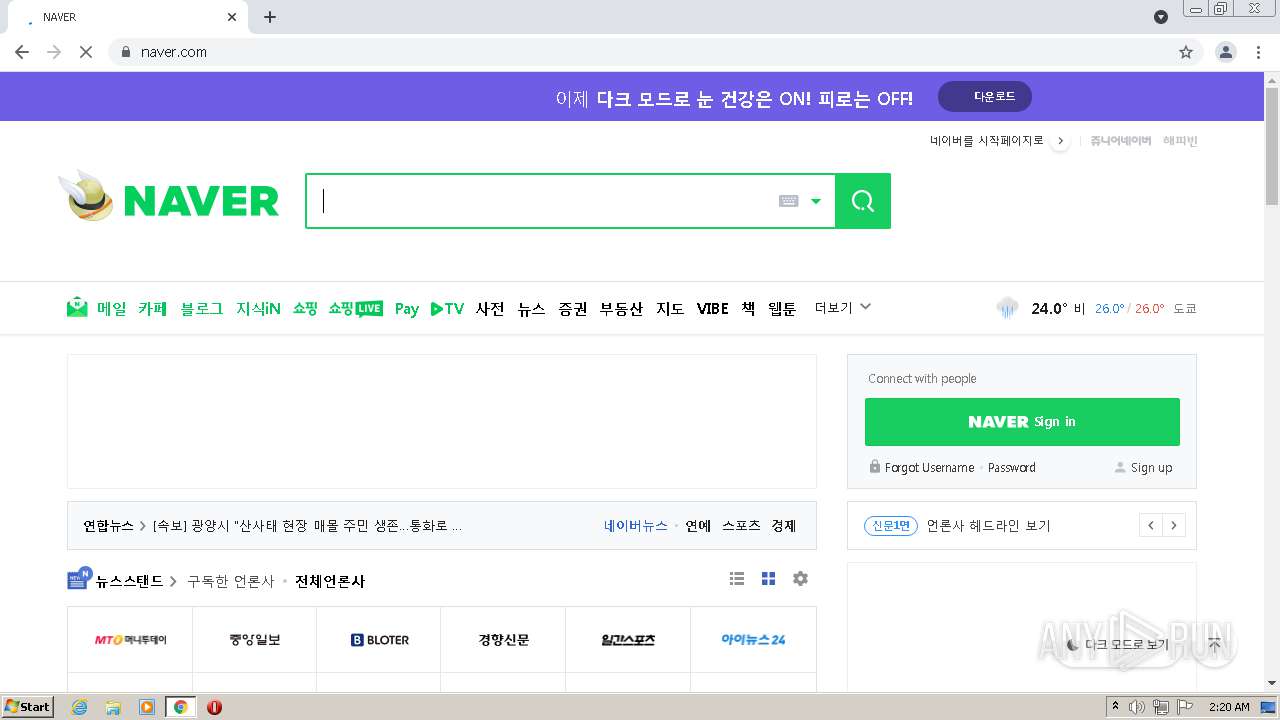1280x720 pixels.
Task: Click the rainy weather icon
Action: point(1007,308)
